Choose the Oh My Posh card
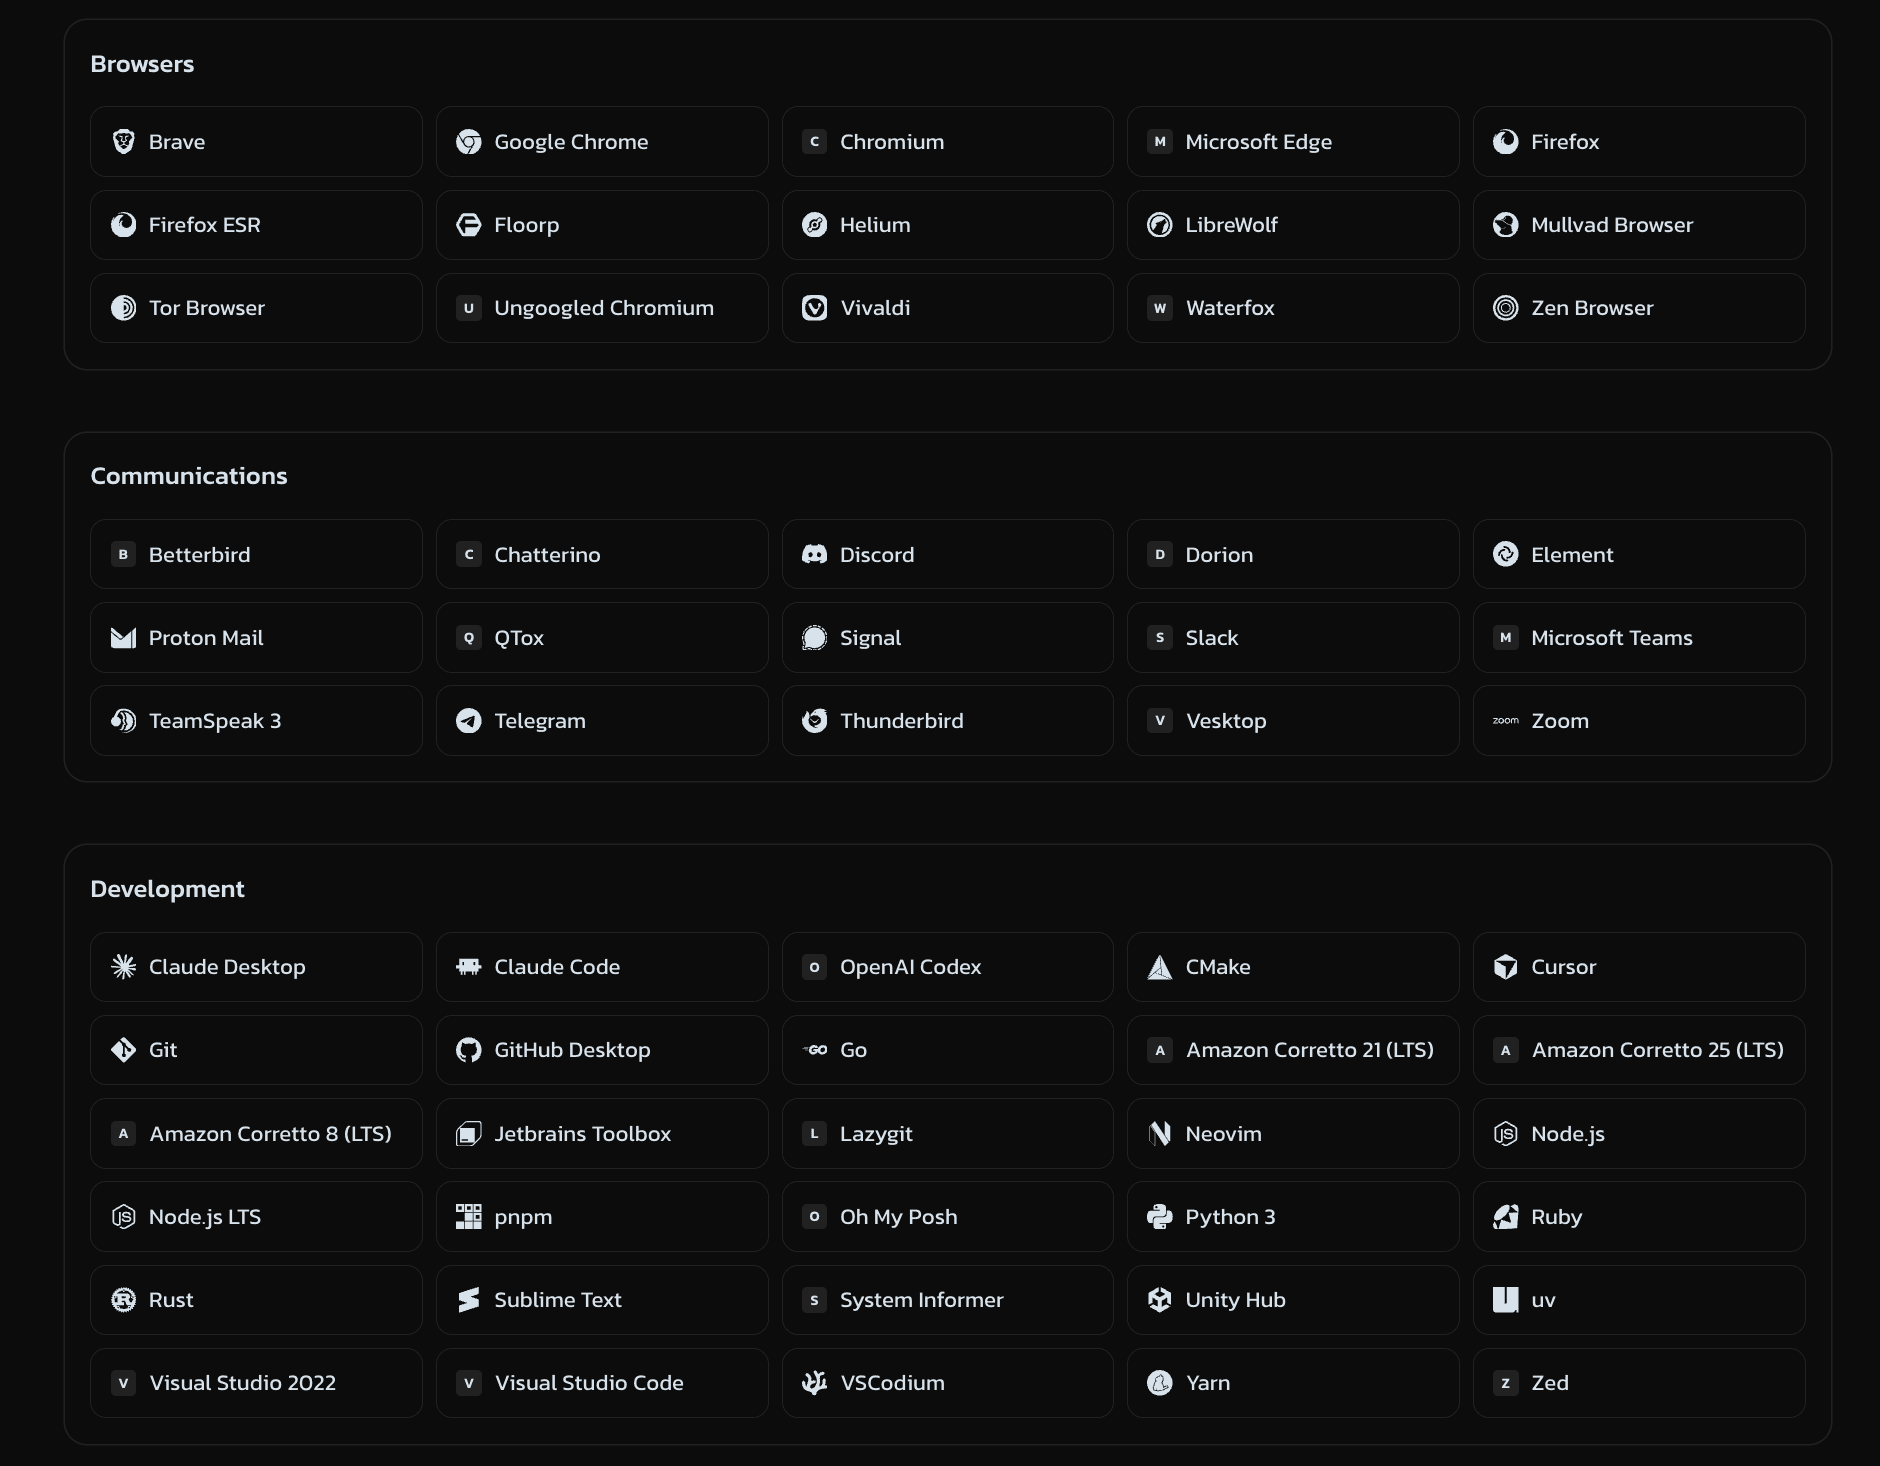The image size is (1880, 1466). coord(948,1217)
